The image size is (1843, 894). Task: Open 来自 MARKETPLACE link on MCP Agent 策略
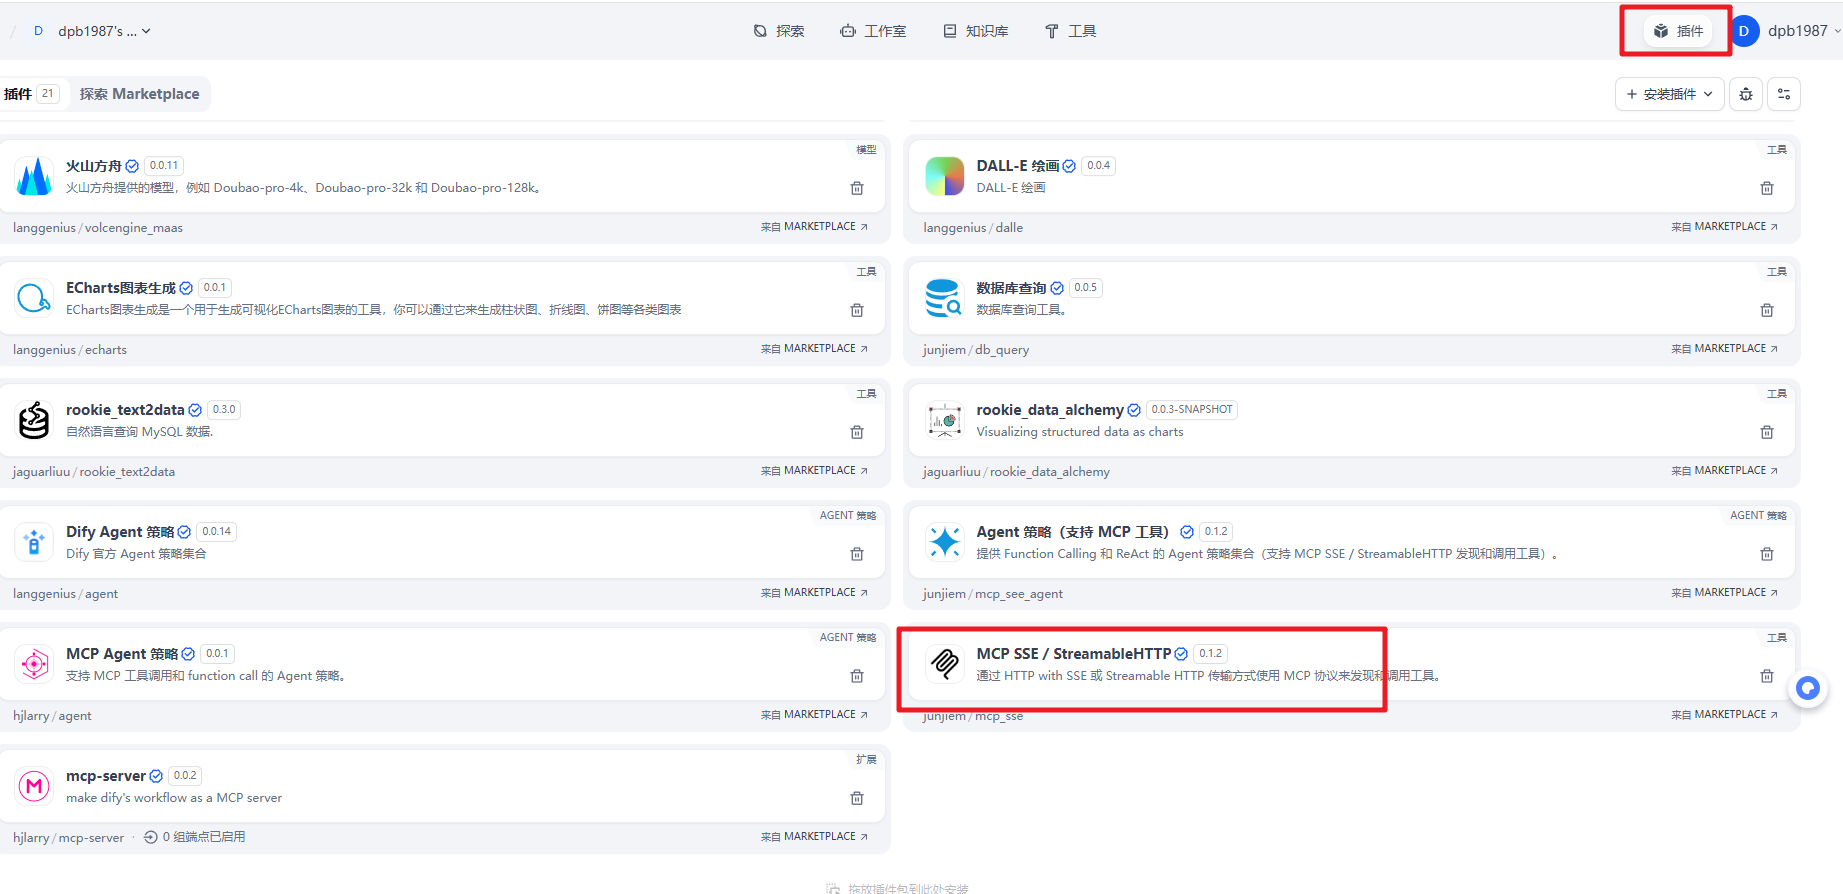click(x=814, y=715)
